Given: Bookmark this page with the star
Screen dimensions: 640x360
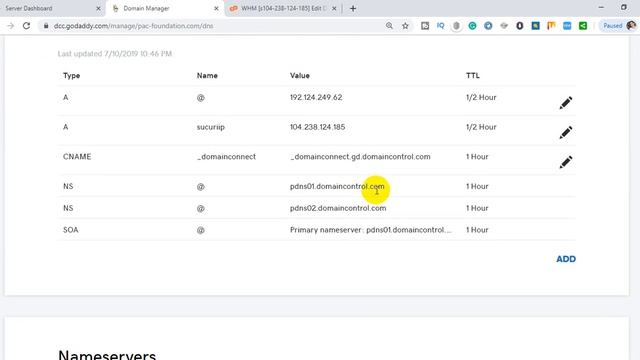Looking at the screenshot, I should pos(405,26).
